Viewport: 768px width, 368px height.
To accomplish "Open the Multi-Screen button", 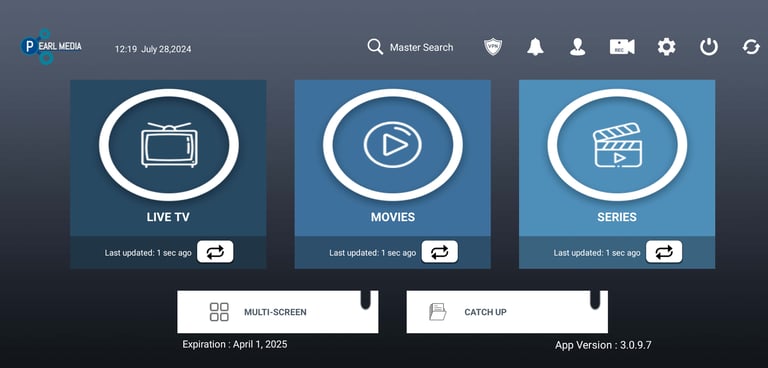I will click(277, 312).
